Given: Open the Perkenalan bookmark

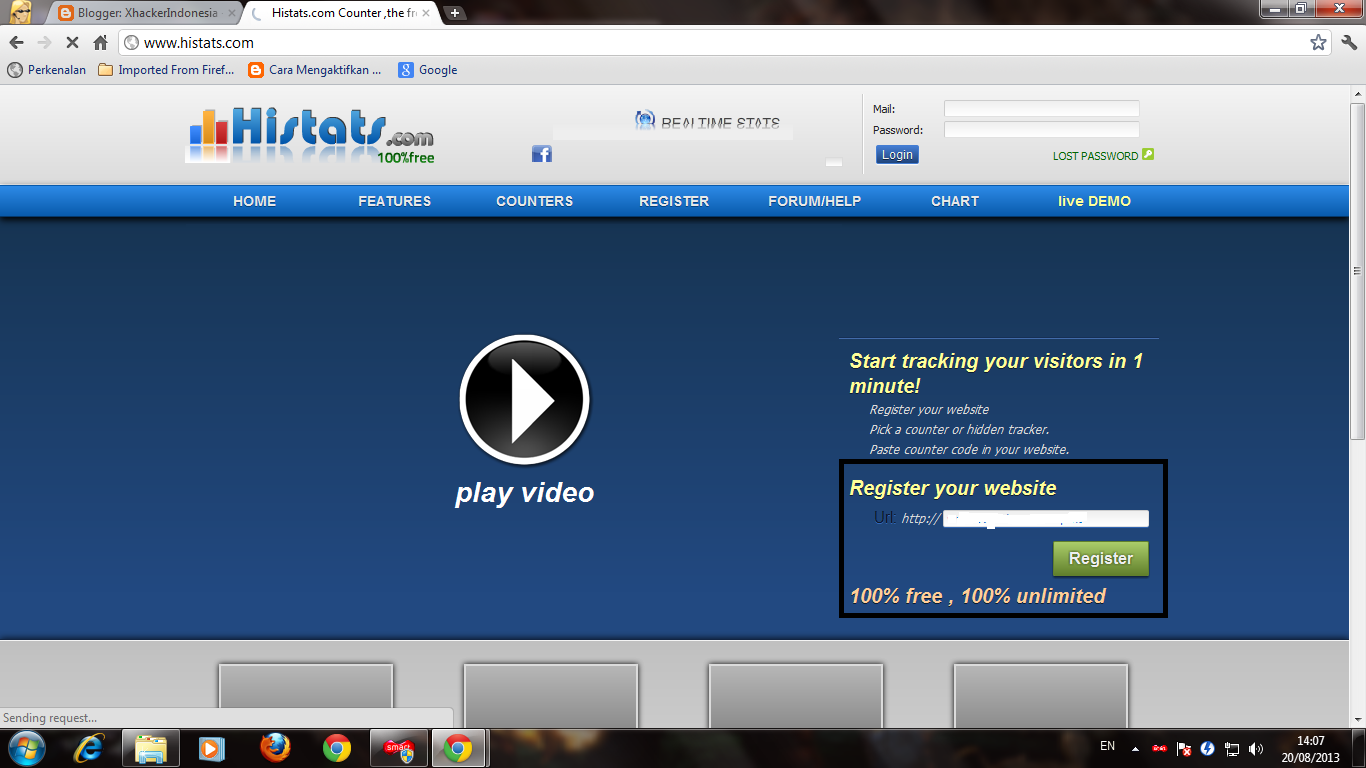Looking at the screenshot, I should tap(47, 70).
